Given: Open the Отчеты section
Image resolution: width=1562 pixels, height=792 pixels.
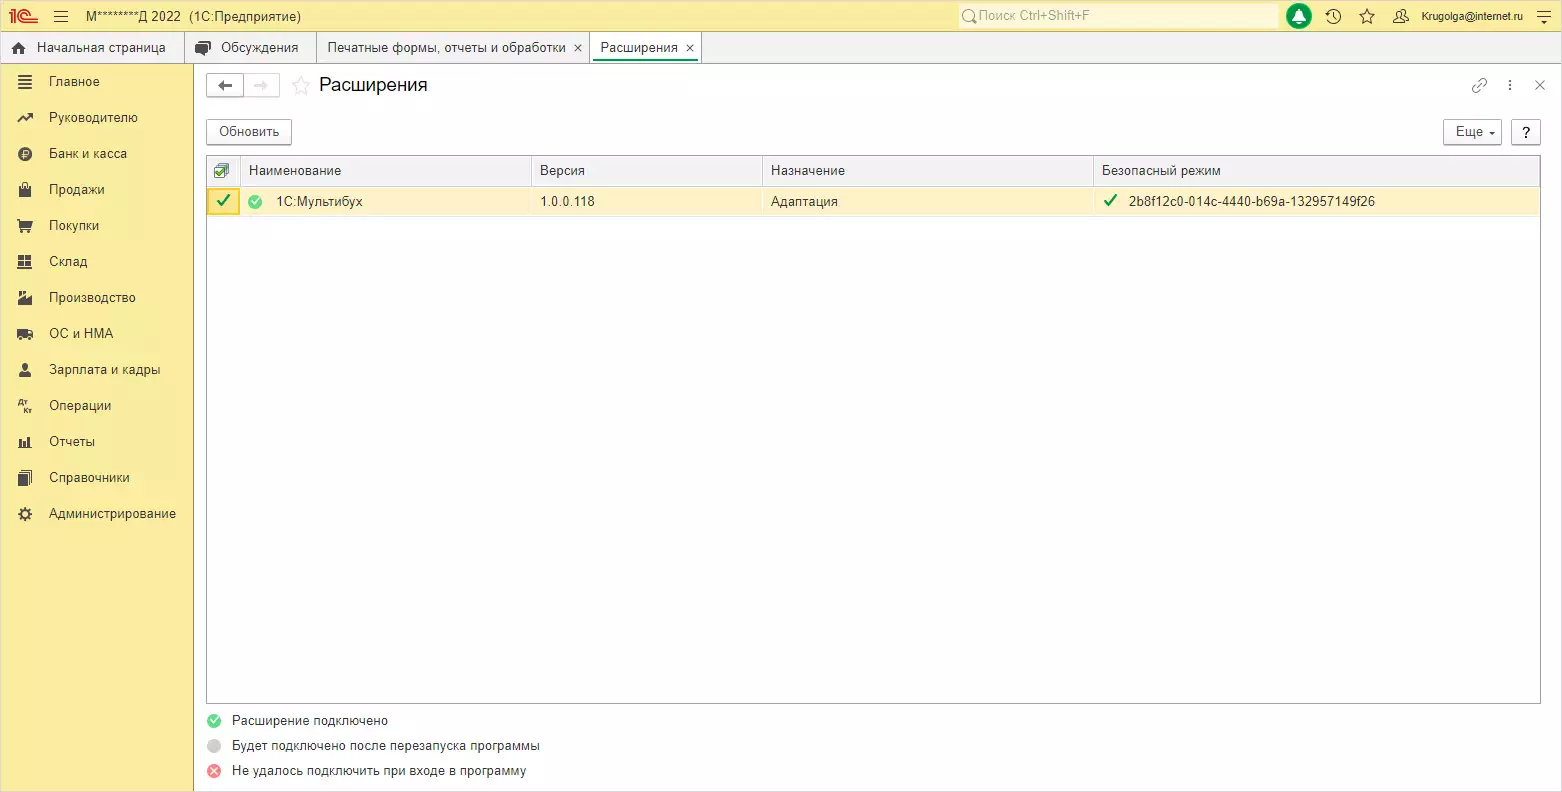Looking at the screenshot, I should (x=97, y=442).
